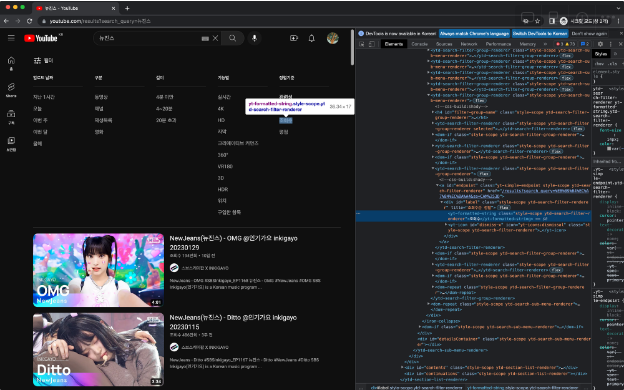Open Library icon in mini sidebar
The height and width of the screenshot is (390, 624).
11,144
